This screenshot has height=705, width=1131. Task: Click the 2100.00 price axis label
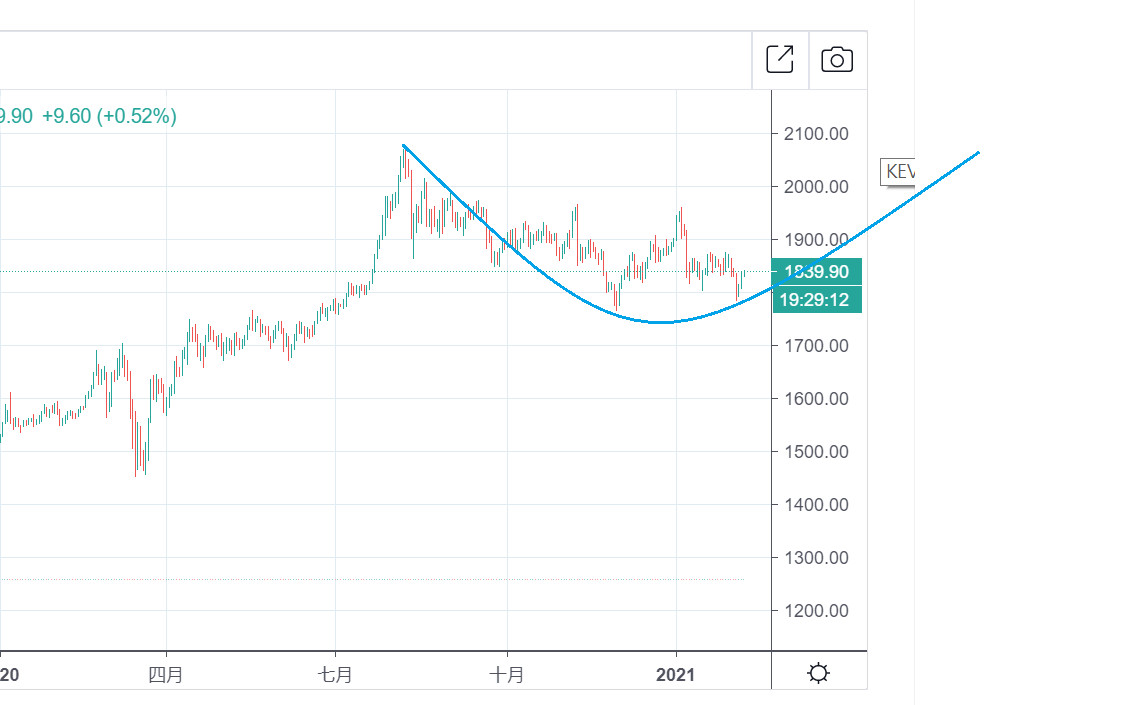point(818,134)
